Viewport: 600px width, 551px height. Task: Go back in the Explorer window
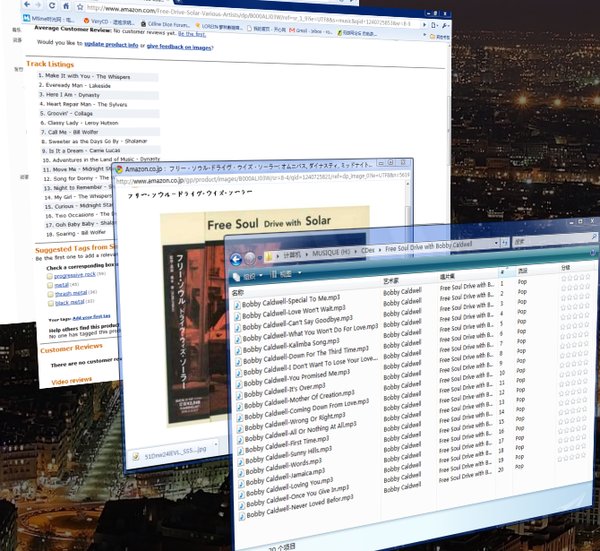point(236,259)
